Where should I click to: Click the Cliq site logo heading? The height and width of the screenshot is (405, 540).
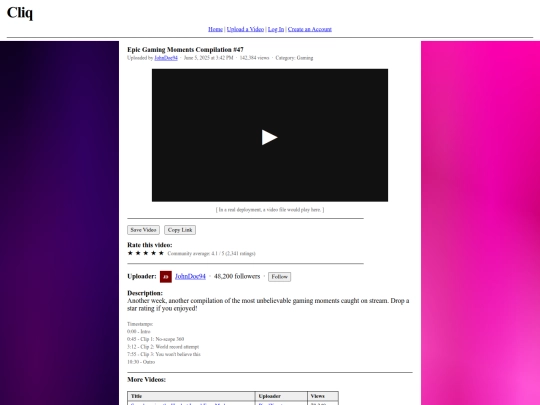click(x=20, y=13)
